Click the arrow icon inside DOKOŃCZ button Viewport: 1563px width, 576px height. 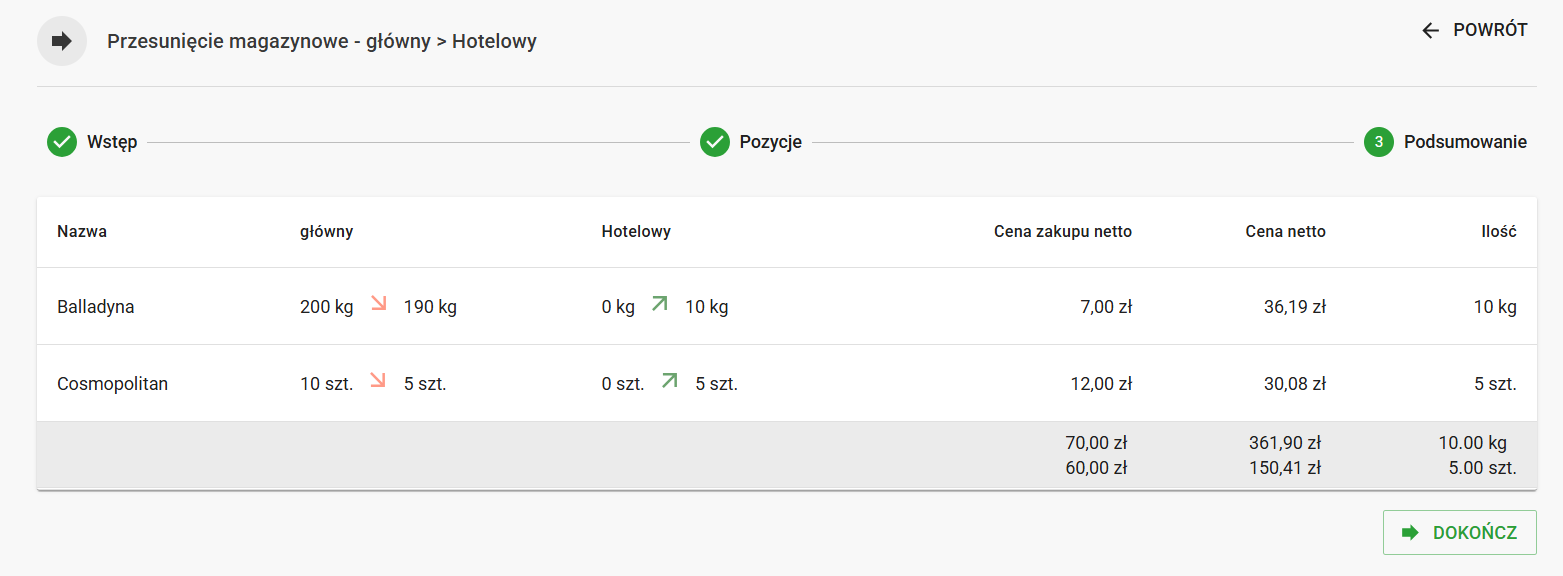(1411, 532)
